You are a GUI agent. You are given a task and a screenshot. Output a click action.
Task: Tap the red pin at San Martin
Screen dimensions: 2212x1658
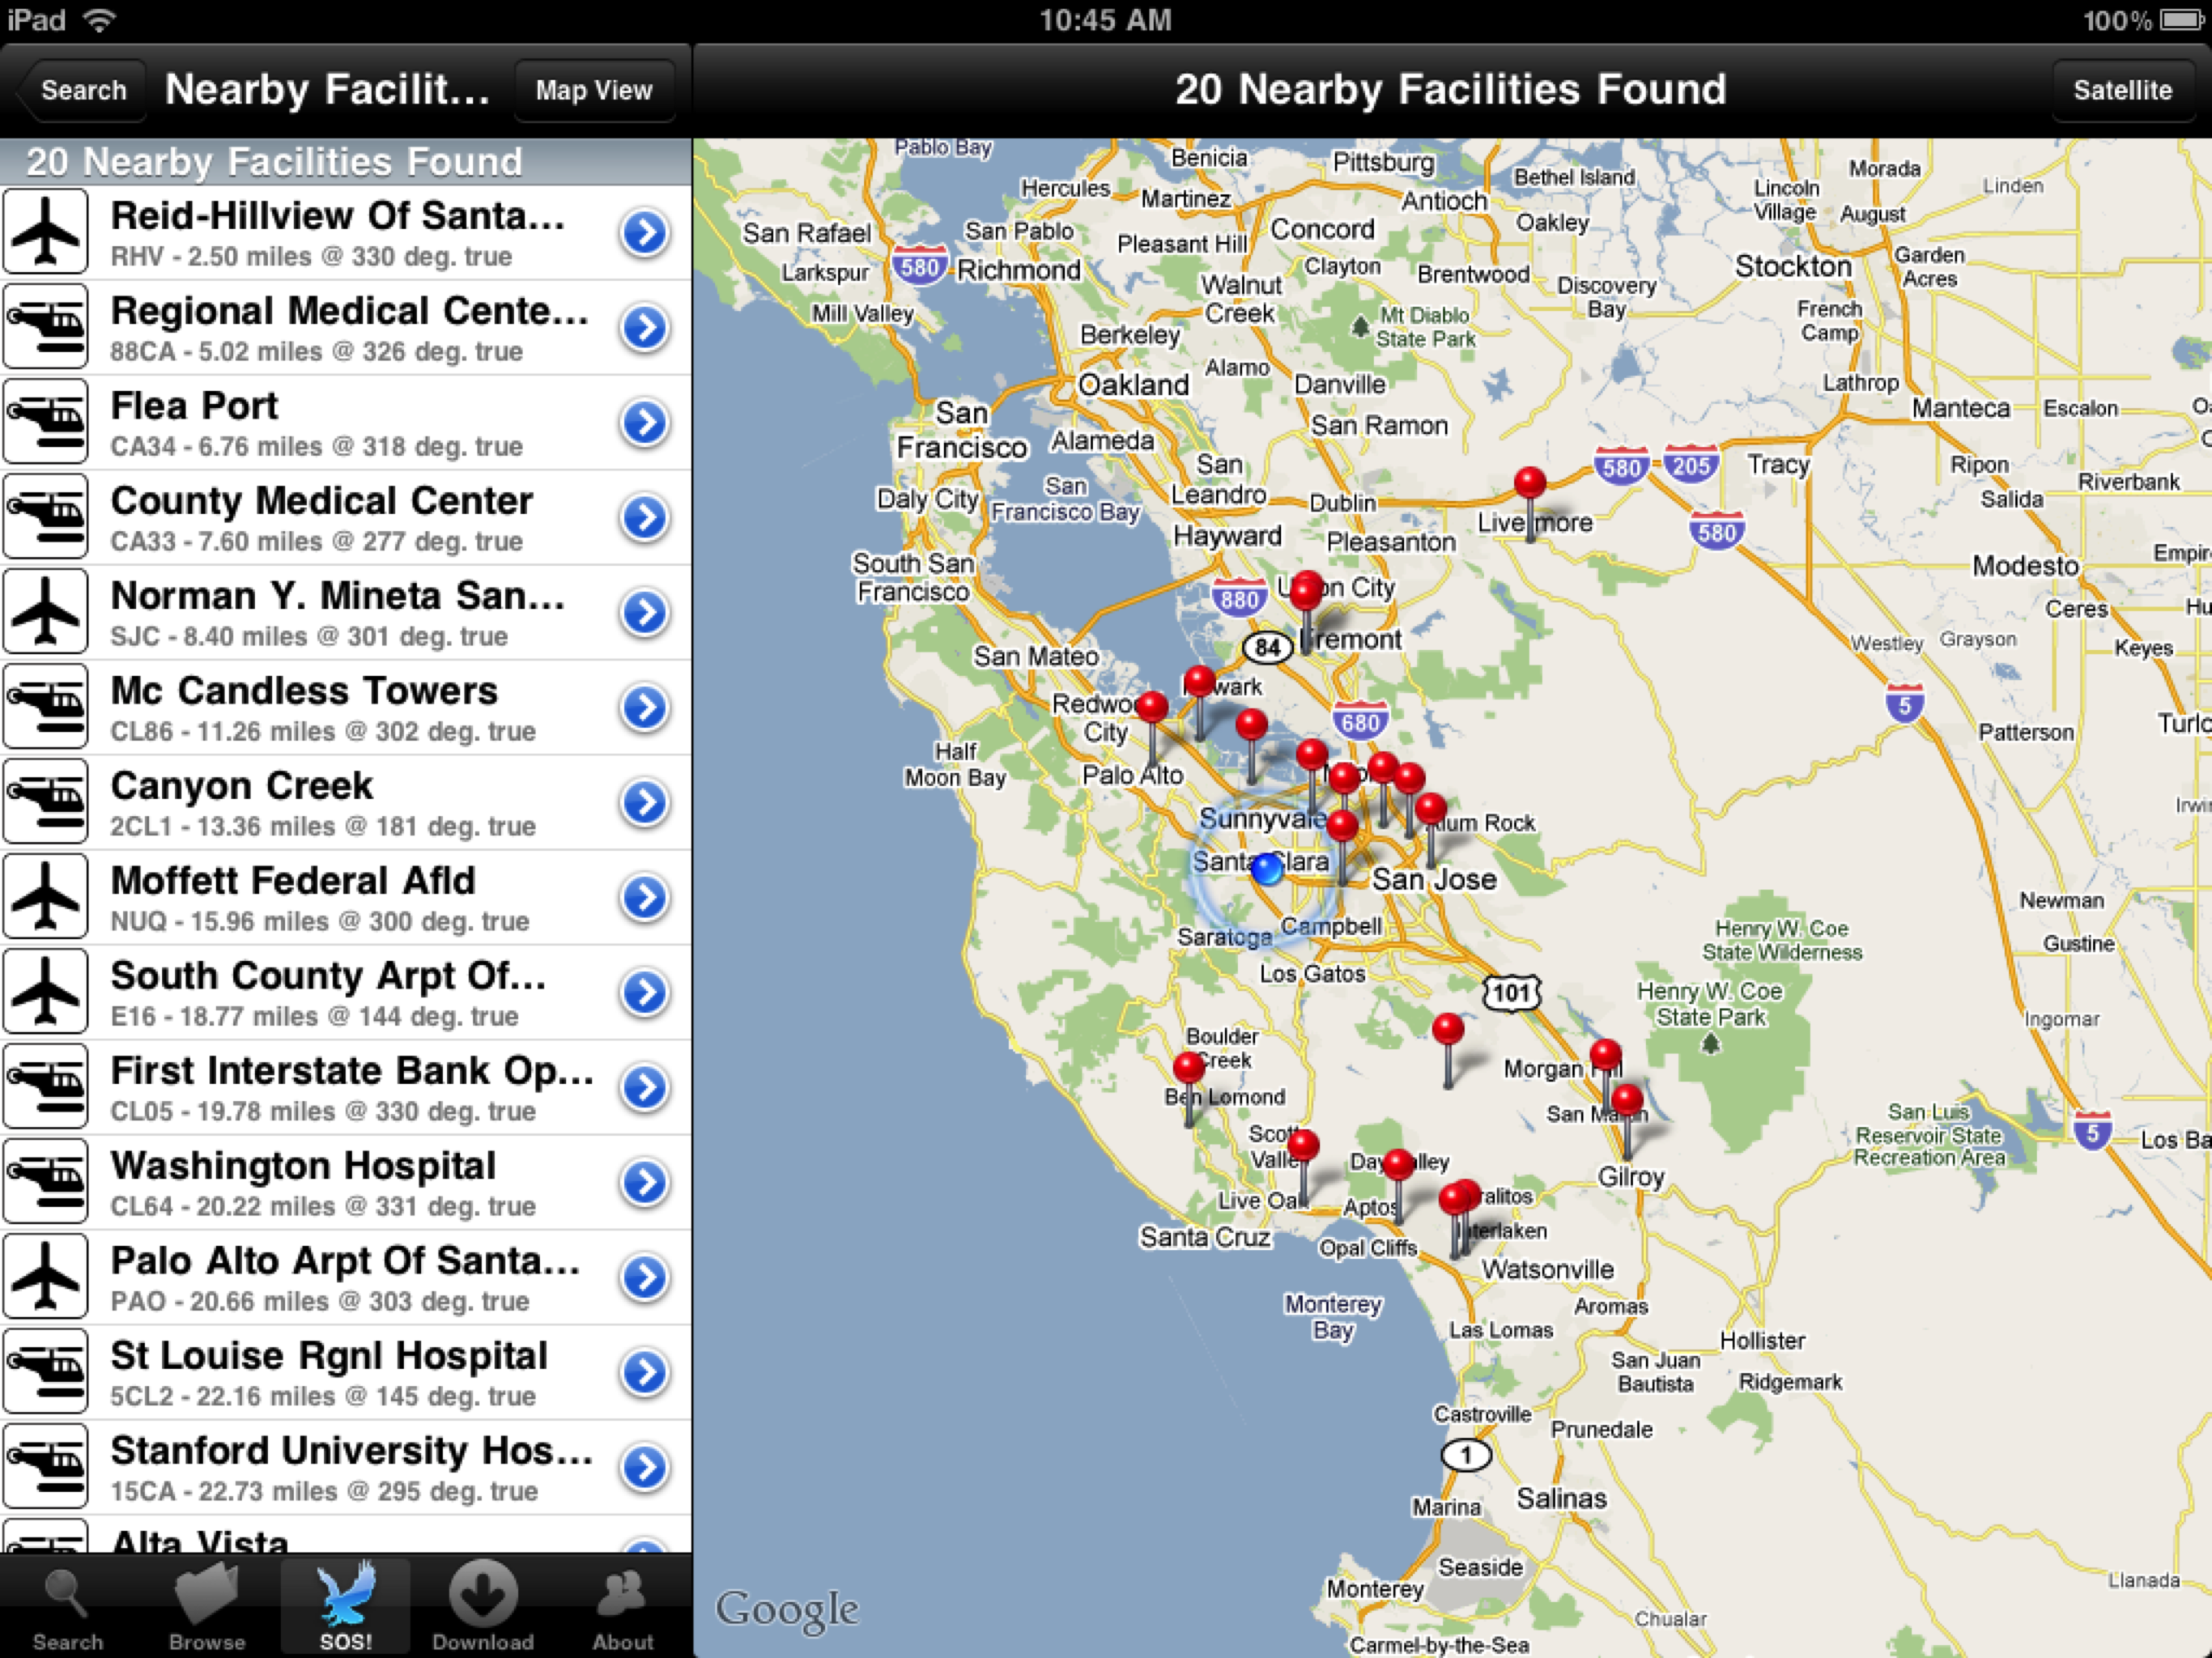1627,1100
